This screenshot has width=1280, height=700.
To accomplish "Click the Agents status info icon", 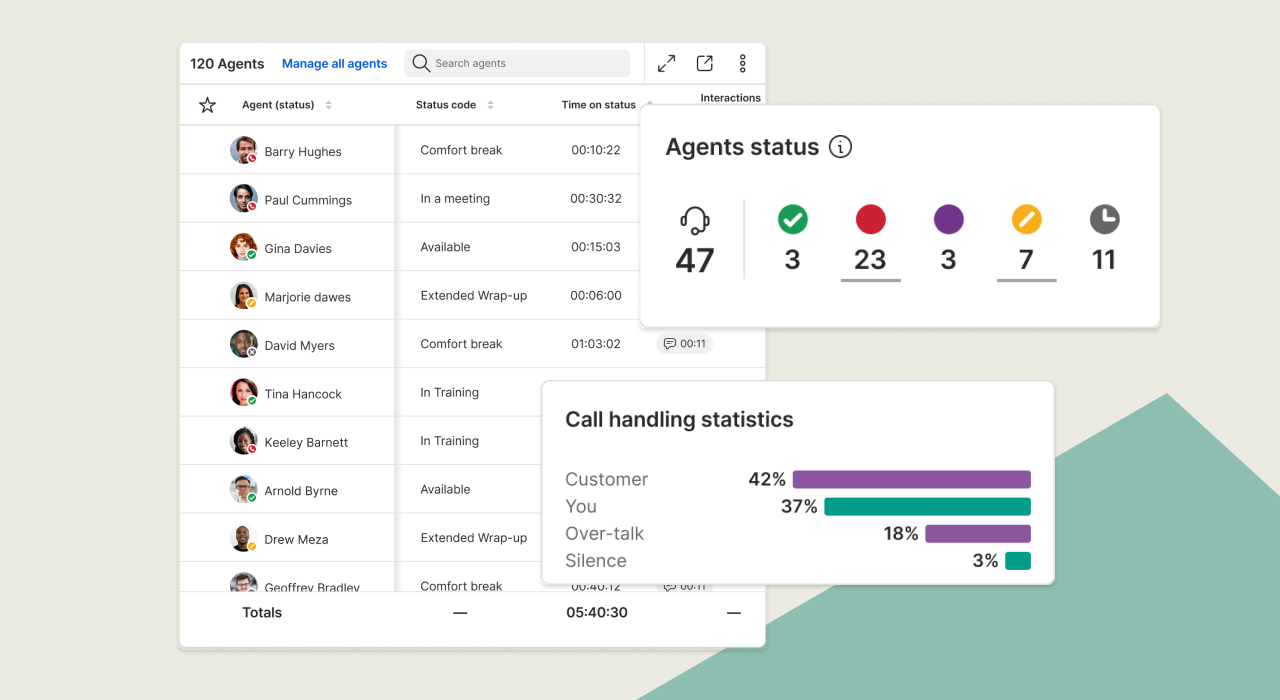I will click(841, 147).
